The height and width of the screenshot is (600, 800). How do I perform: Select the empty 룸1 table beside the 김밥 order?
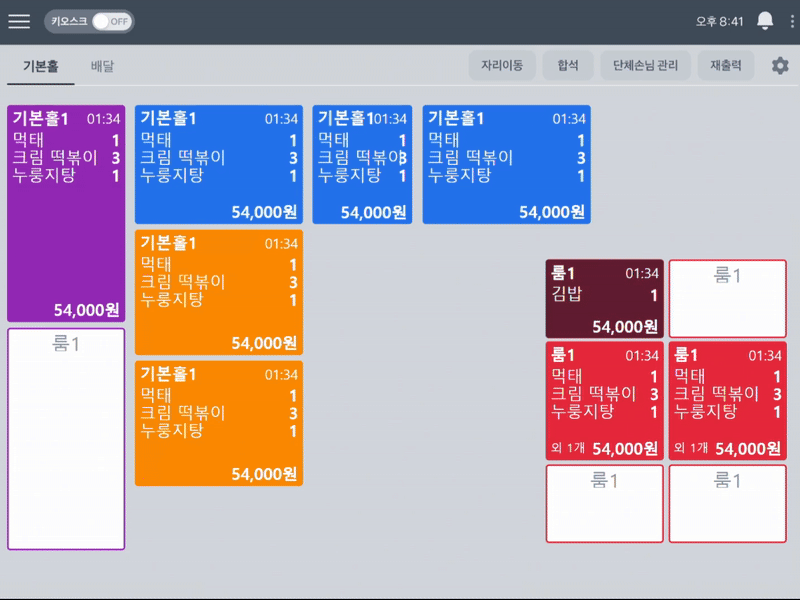pyautogui.click(x=727, y=299)
